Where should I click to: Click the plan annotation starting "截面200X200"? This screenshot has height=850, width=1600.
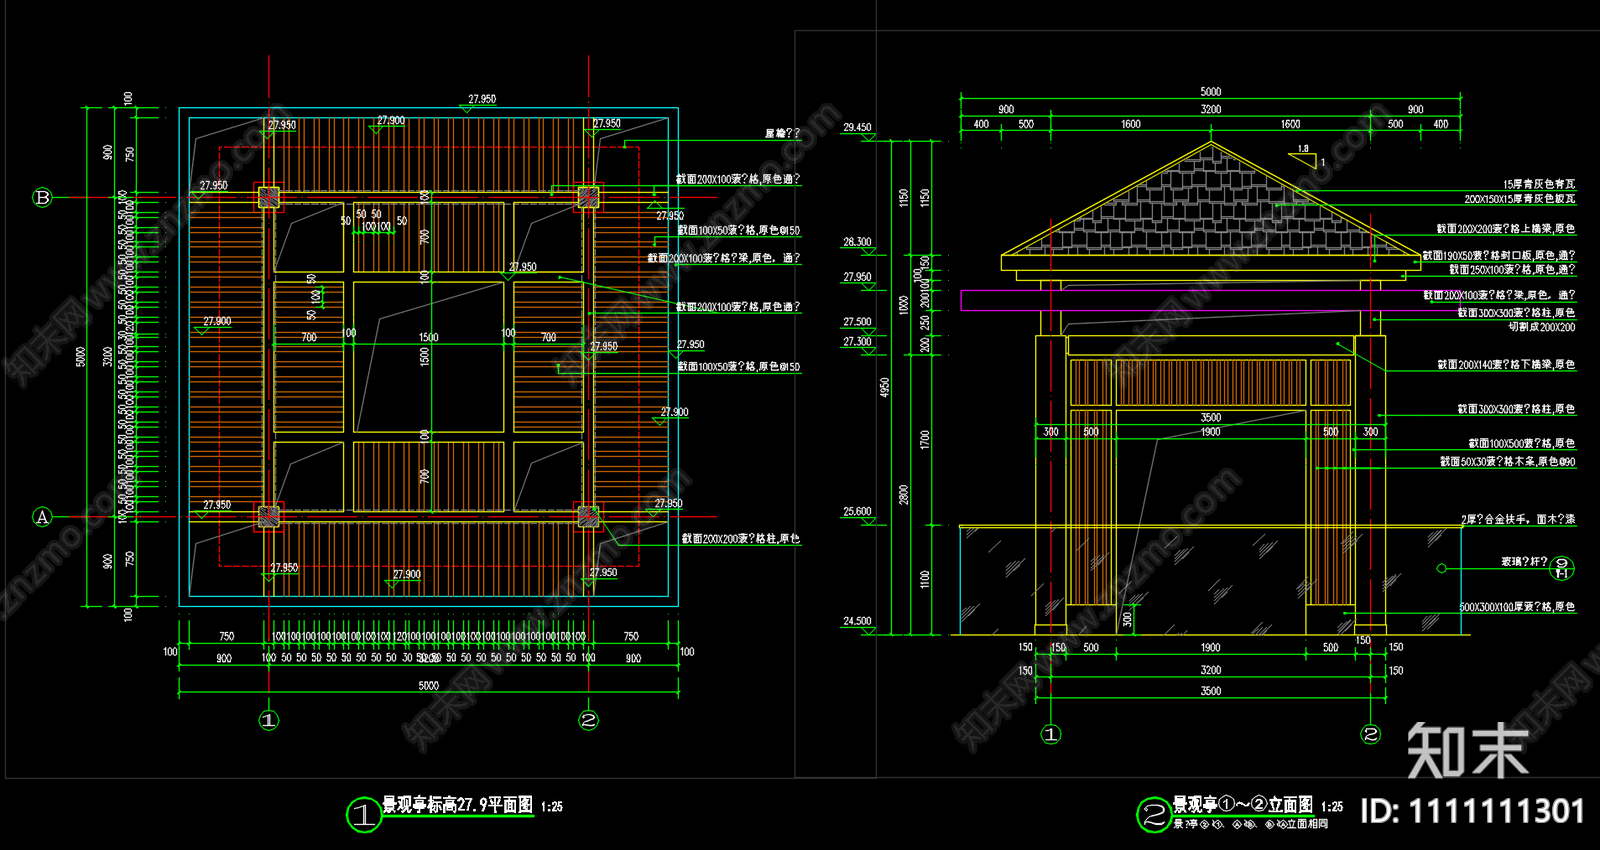tap(741, 539)
